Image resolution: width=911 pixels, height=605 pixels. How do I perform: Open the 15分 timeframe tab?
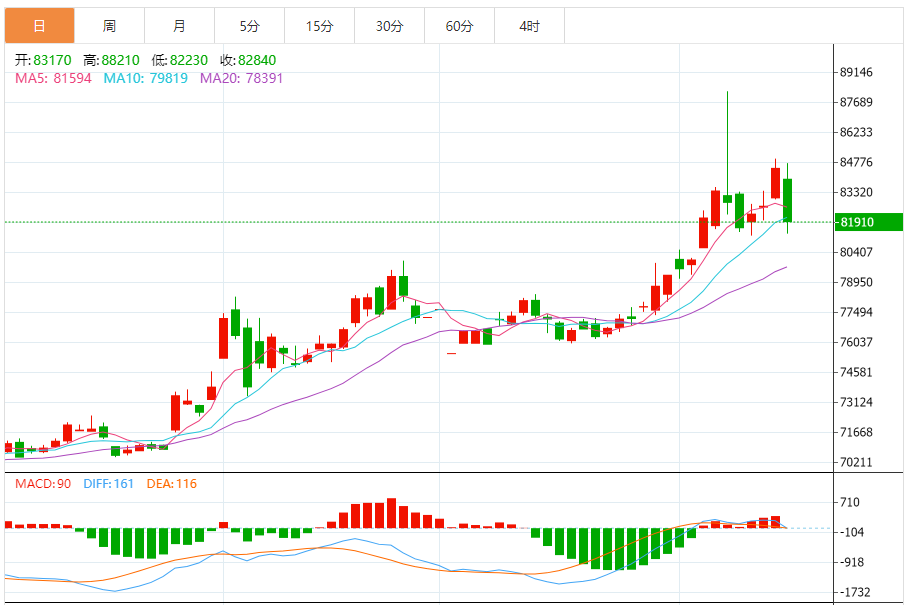[320, 26]
